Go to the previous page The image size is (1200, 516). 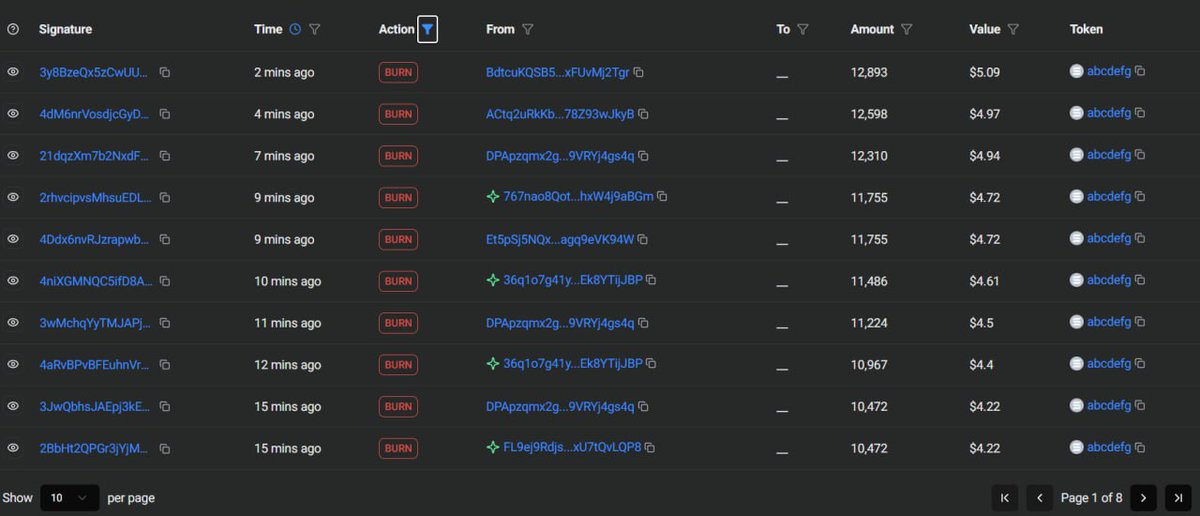coord(1039,498)
